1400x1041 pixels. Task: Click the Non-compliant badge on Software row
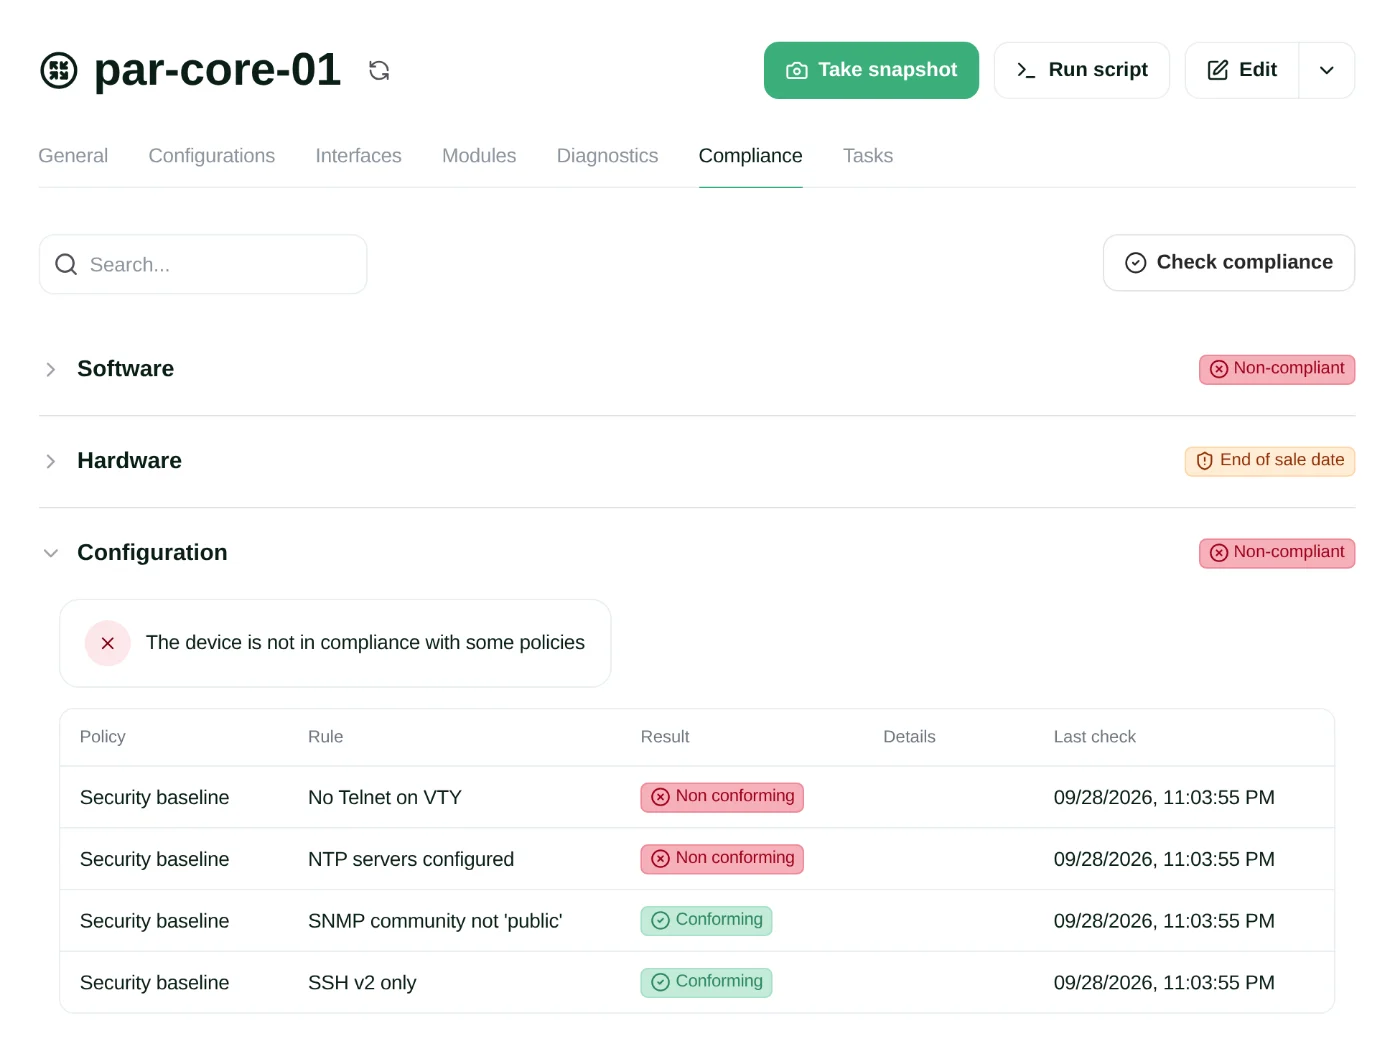click(1277, 369)
